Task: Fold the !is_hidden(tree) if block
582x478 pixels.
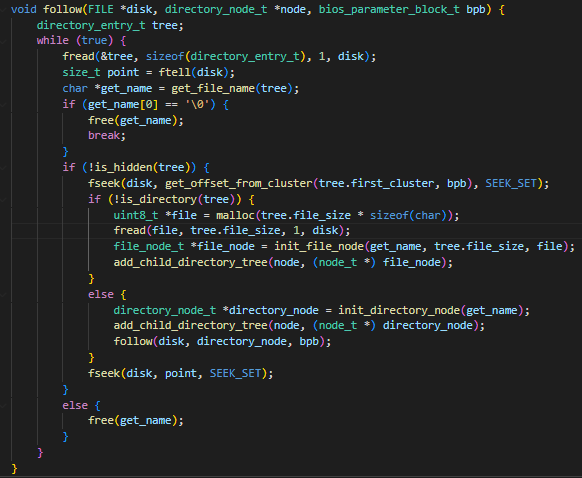Action: pyautogui.click(x=3, y=168)
